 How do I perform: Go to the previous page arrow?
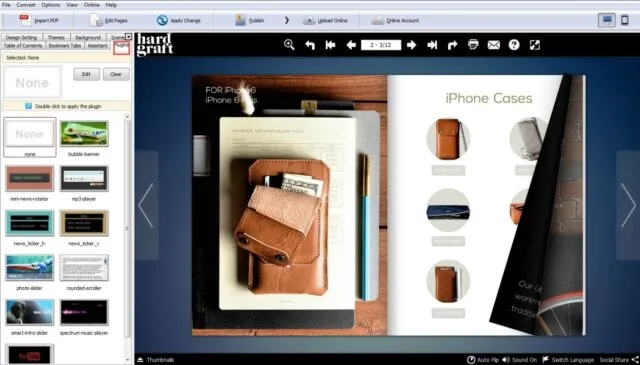tap(351, 45)
